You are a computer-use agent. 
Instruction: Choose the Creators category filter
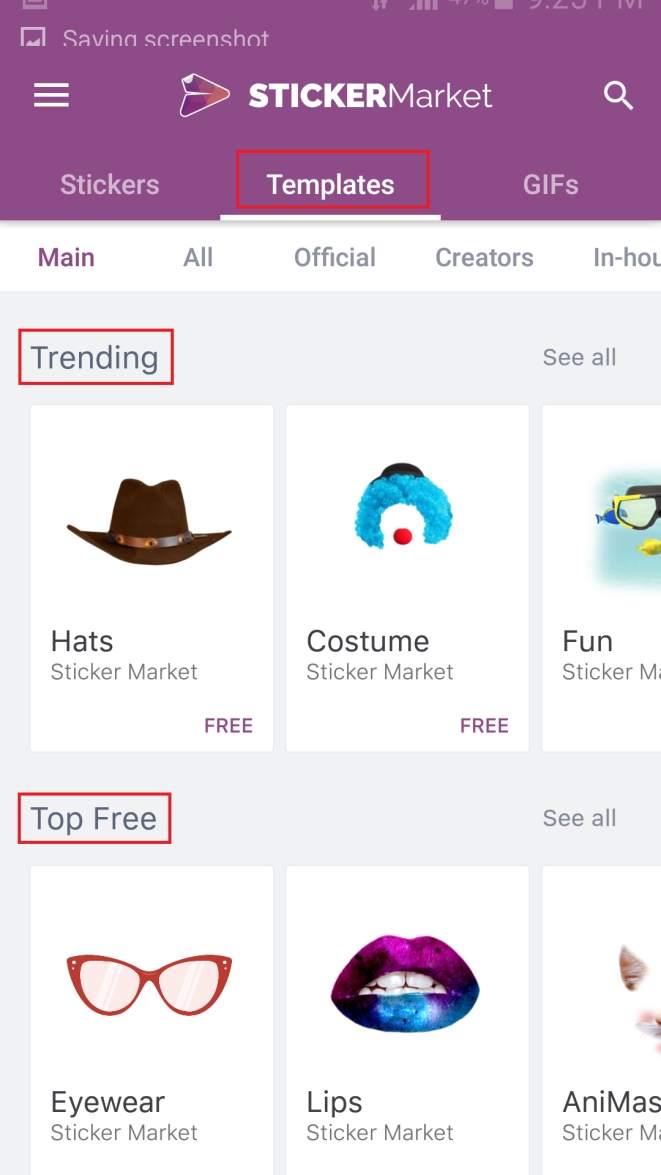point(484,257)
